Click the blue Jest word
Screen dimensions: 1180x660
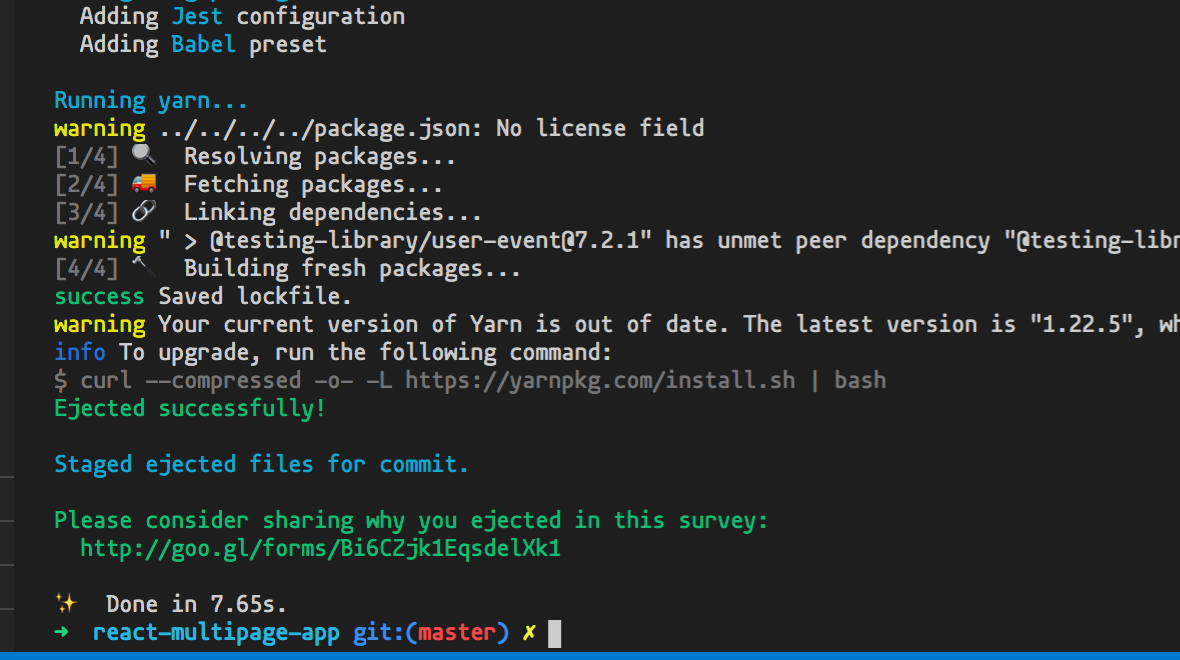point(197,17)
